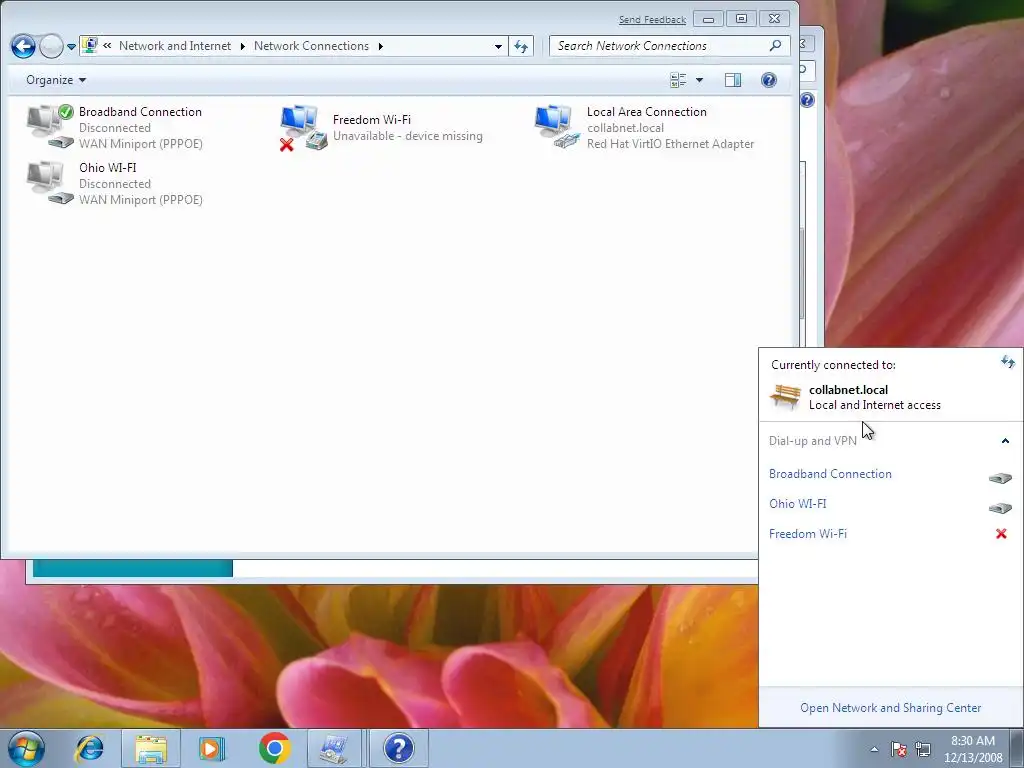The width and height of the screenshot is (1024, 768).
Task: Open the recent pages dropdown arrow
Action: tap(71, 47)
